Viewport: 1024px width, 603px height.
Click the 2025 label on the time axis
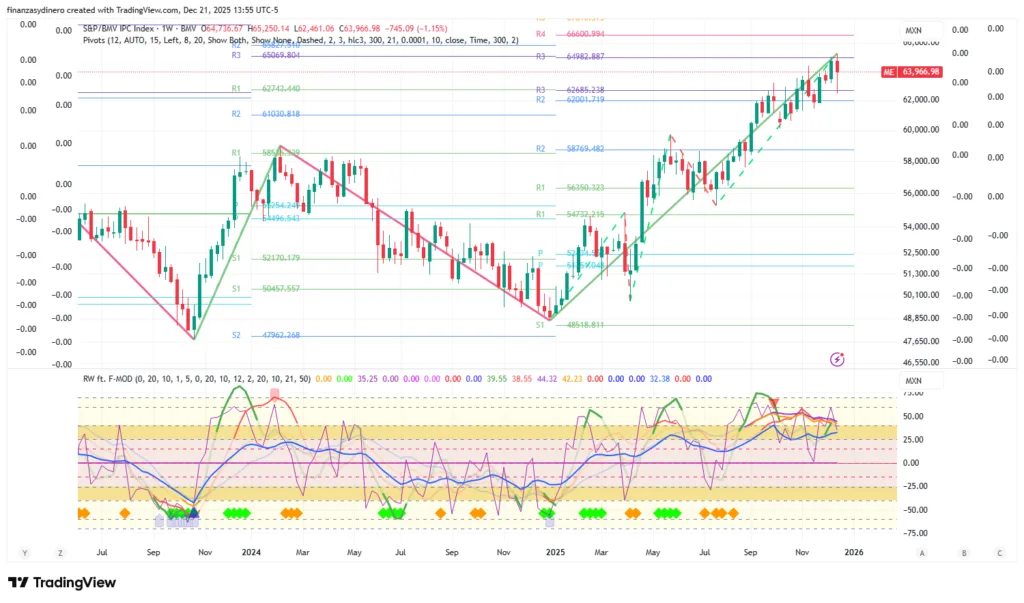[552, 552]
